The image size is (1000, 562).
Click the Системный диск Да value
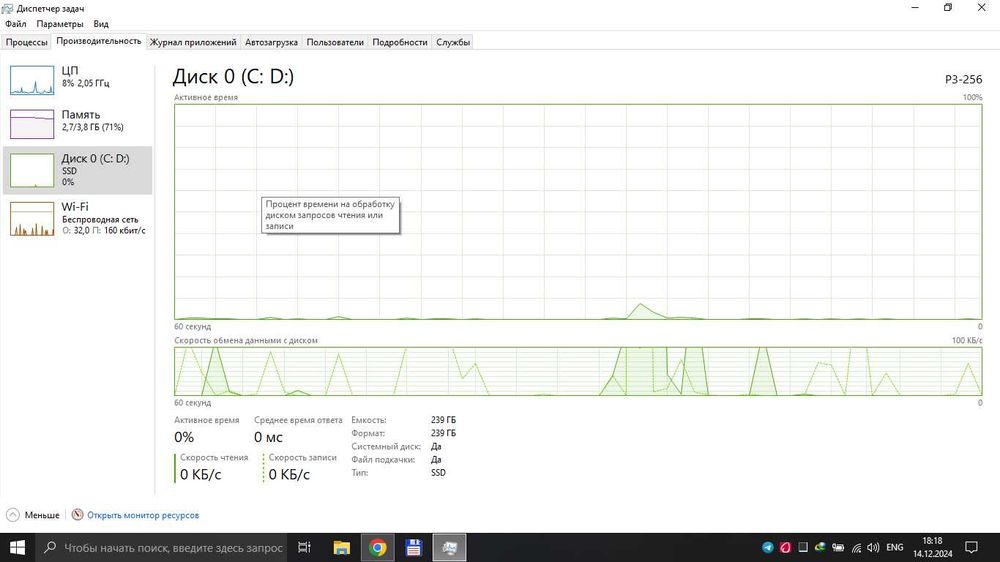[436, 447]
